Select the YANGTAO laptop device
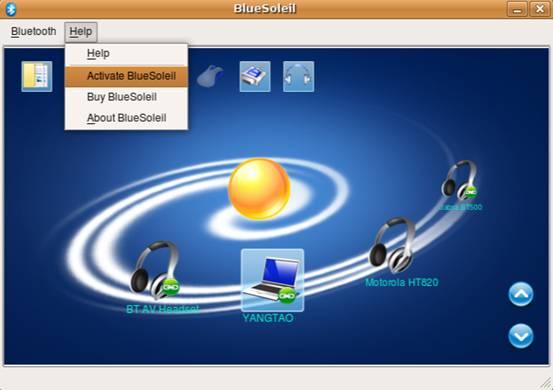Screen dimensions: 554x390 (272, 280)
